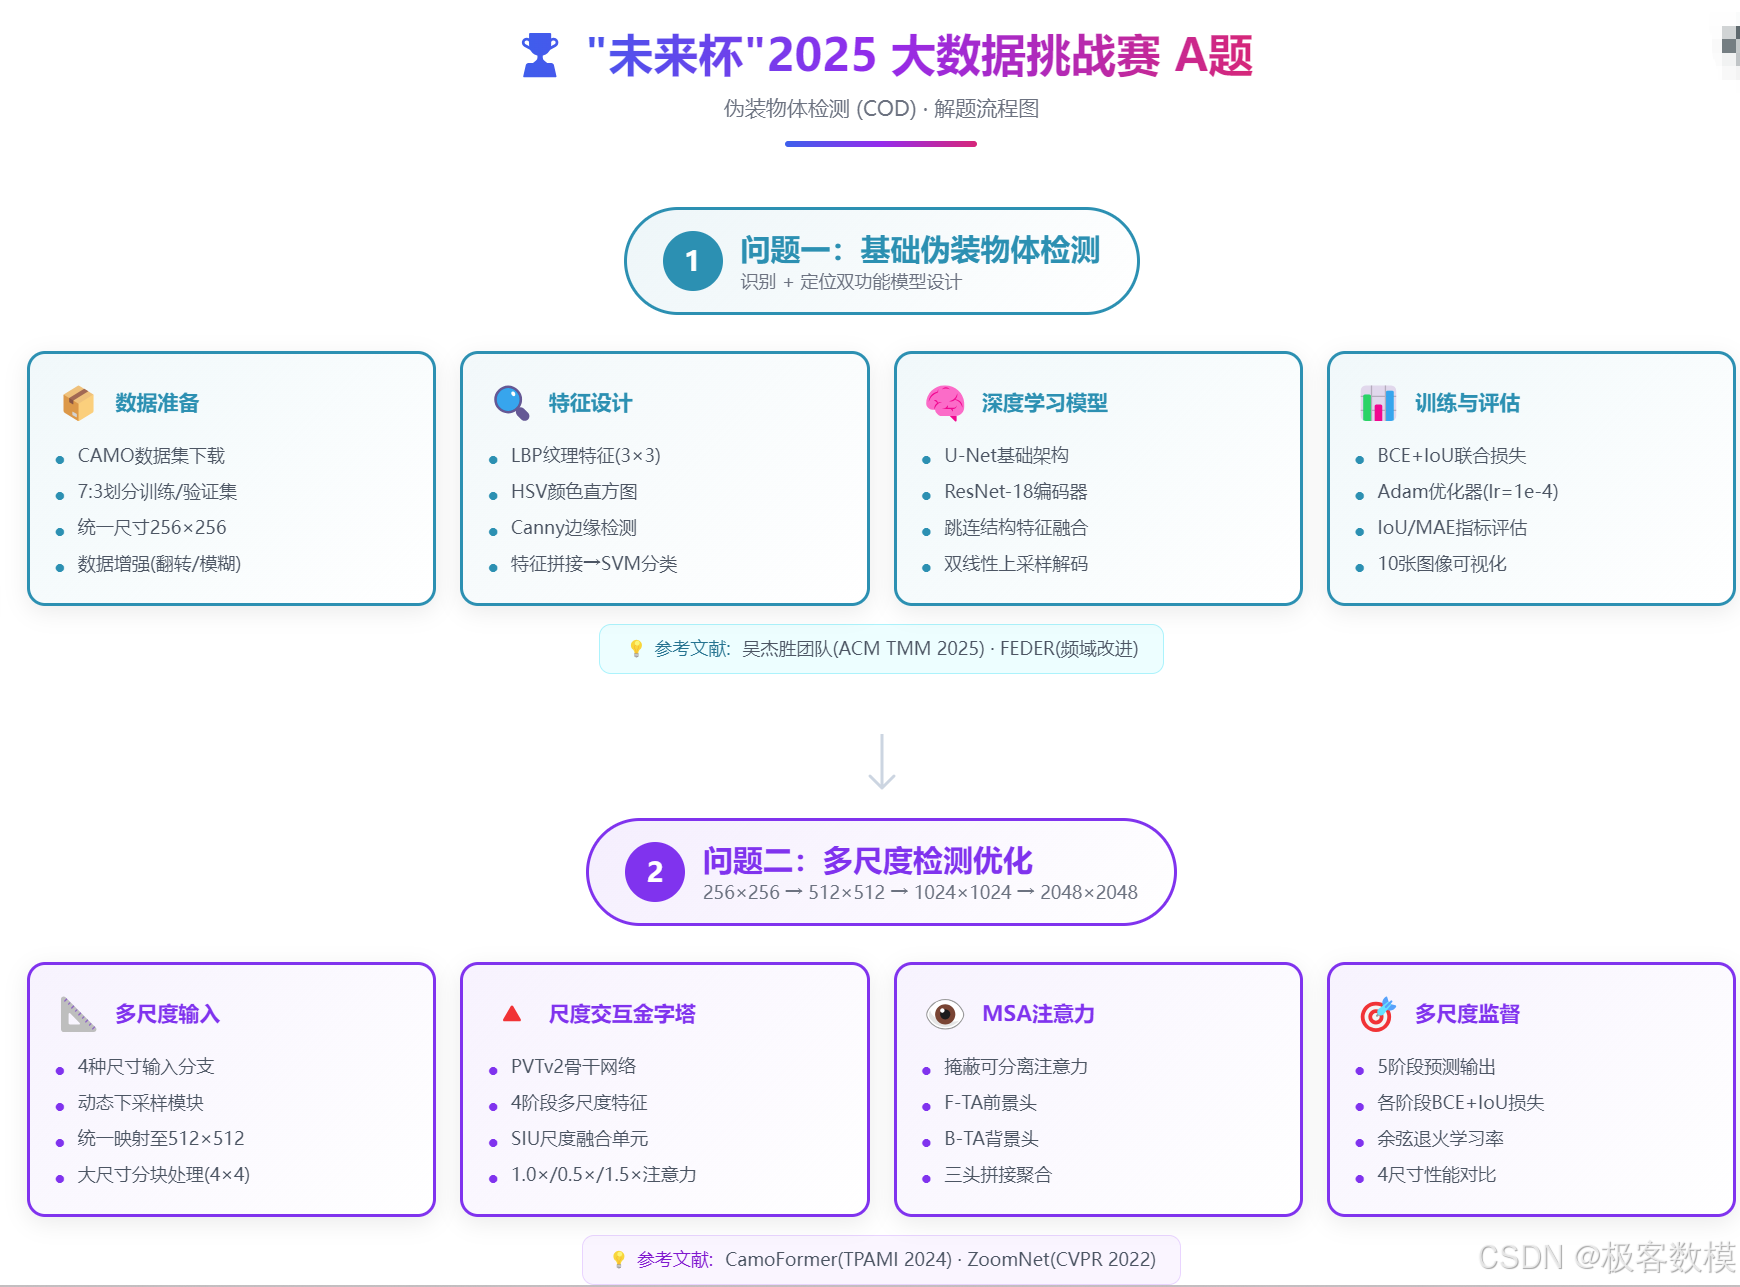Click the magnifier icon beside 特征设计
Screen dimensions: 1740x1287
click(x=511, y=402)
